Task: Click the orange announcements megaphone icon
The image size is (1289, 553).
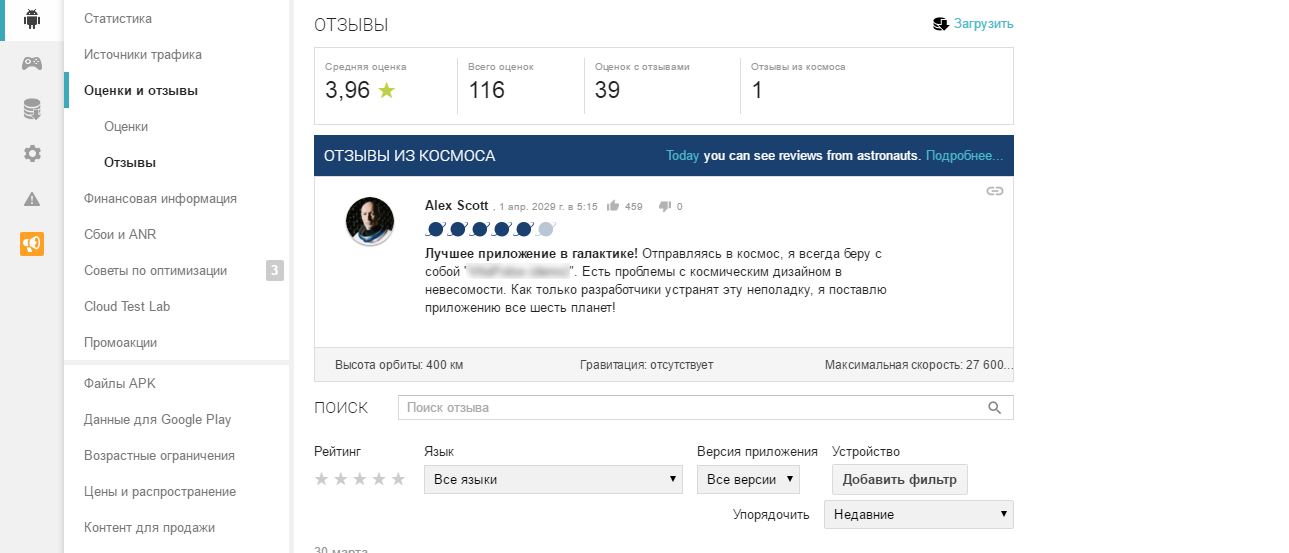Action: (x=32, y=244)
